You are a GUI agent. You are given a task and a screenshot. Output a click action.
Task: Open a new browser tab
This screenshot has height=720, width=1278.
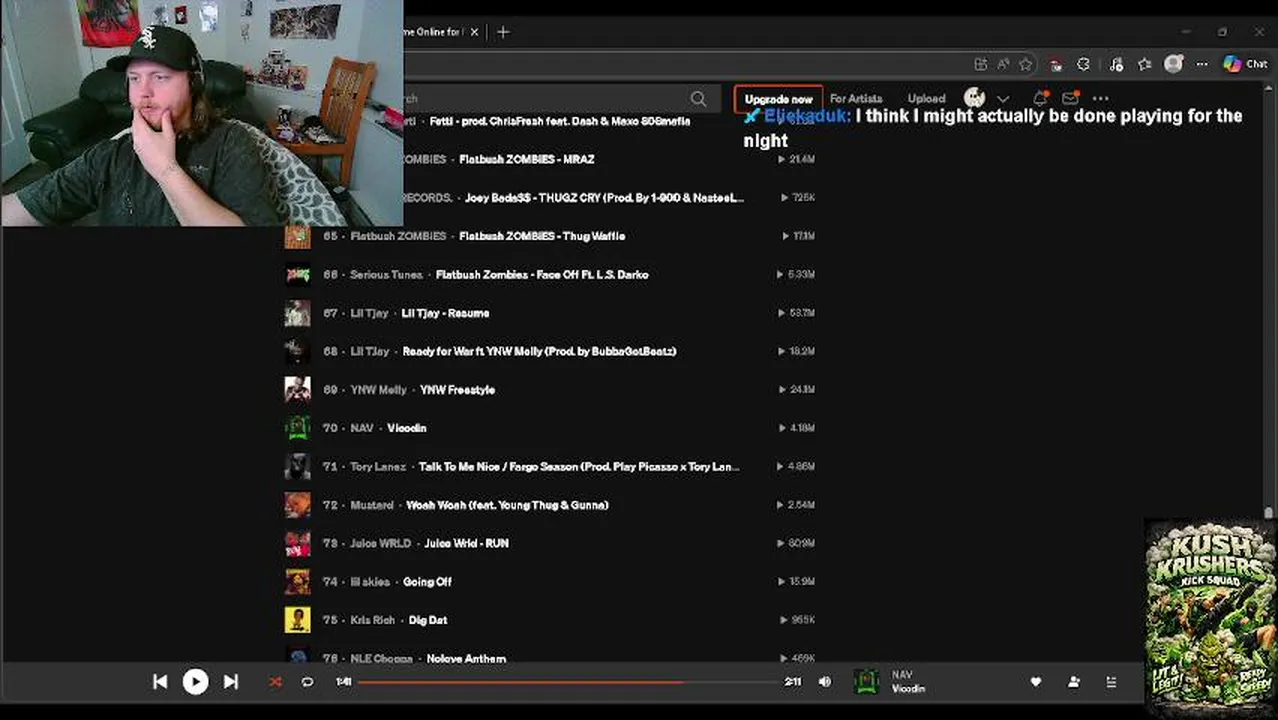pos(503,32)
